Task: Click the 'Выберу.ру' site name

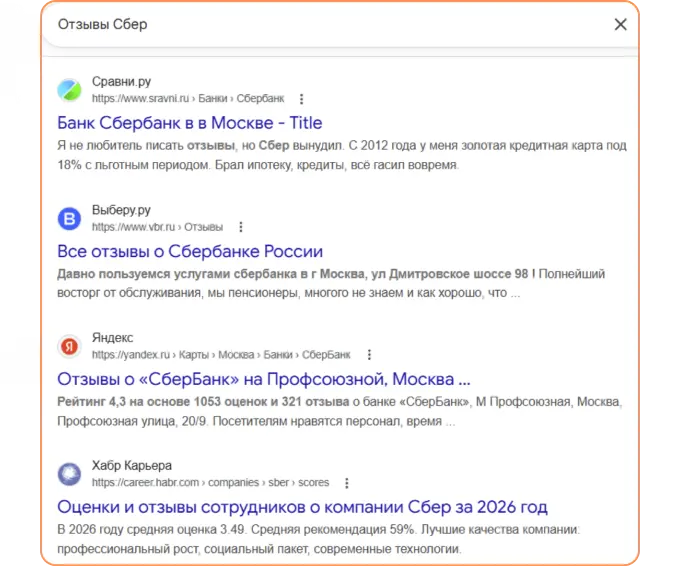Action: pyautogui.click(x=121, y=210)
